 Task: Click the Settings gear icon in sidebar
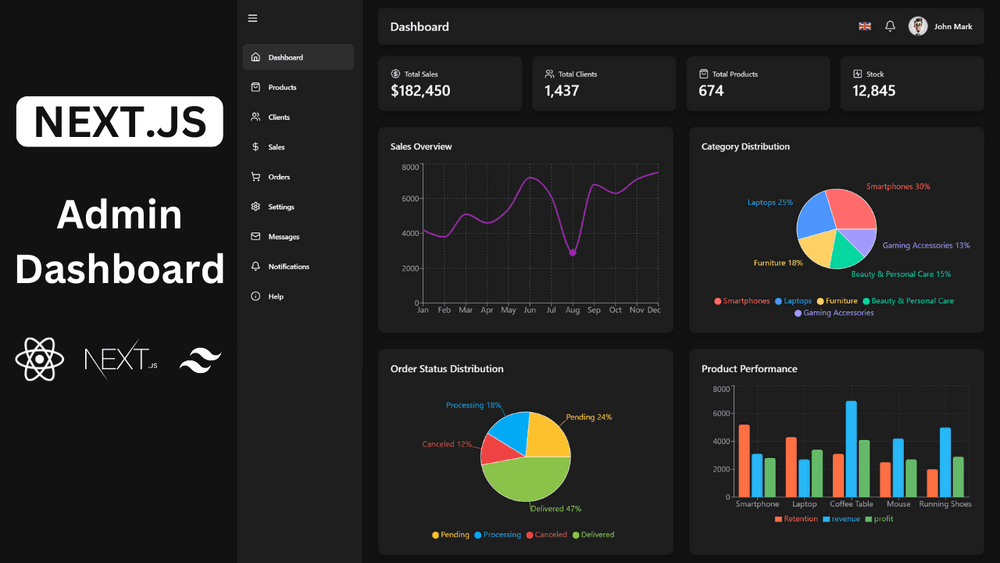pyautogui.click(x=256, y=207)
